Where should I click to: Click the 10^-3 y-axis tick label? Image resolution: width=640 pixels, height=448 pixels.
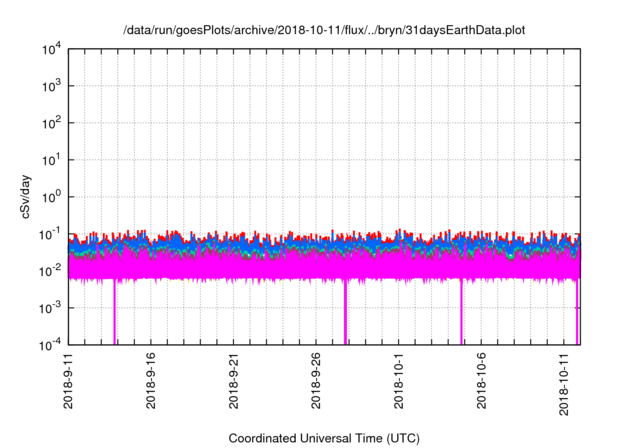point(51,308)
